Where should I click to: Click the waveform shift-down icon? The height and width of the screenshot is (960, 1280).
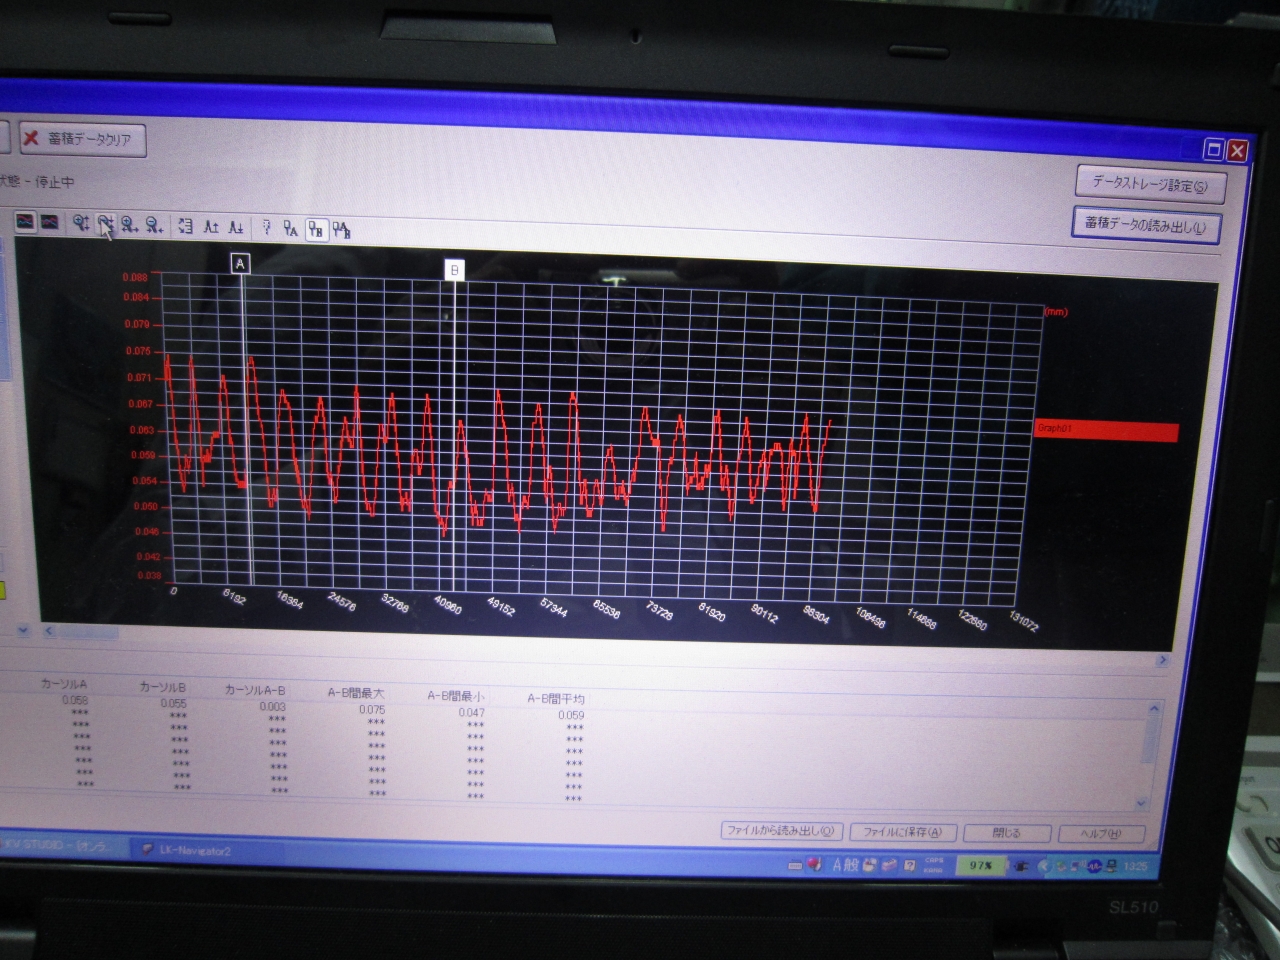coord(236,227)
